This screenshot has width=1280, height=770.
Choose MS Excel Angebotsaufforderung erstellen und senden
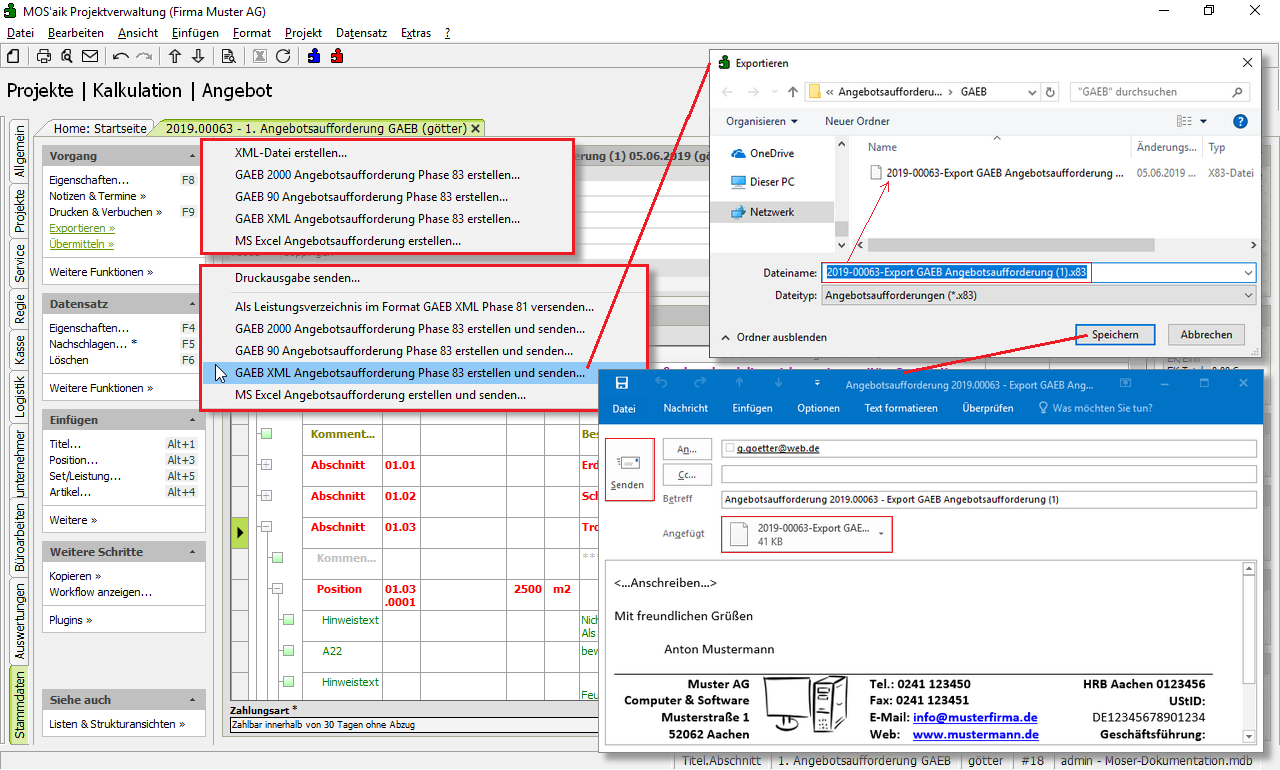[380, 395]
